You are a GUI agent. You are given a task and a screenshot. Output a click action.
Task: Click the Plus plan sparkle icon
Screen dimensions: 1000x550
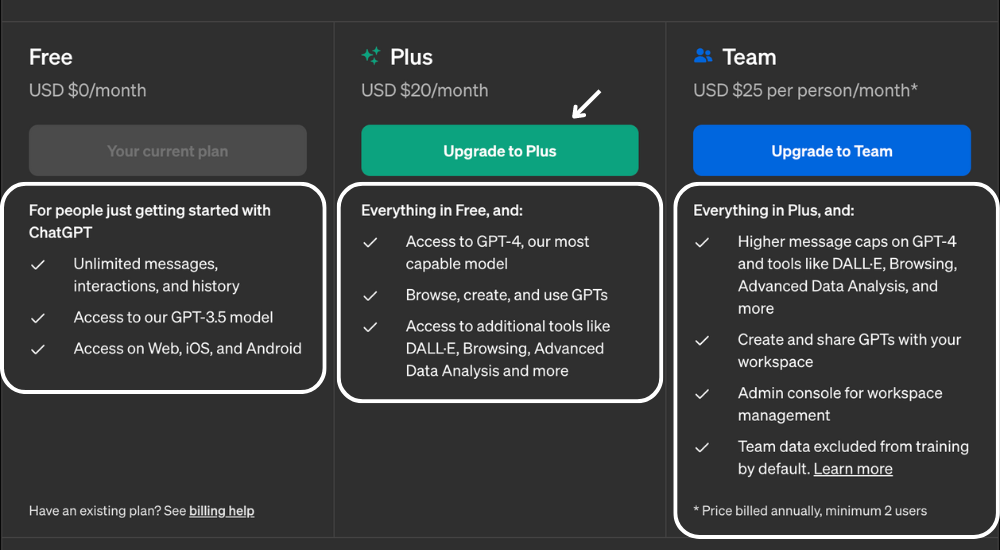click(371, 56)
